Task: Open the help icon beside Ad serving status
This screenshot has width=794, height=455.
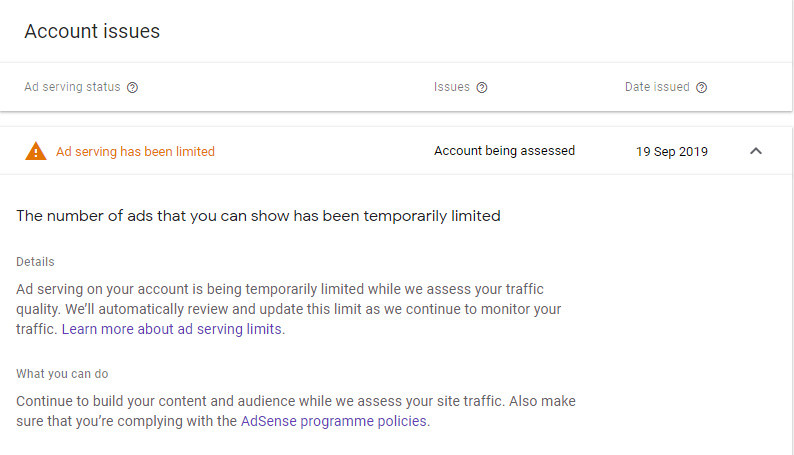Action: pyautogui.click(x=132, y=88)
